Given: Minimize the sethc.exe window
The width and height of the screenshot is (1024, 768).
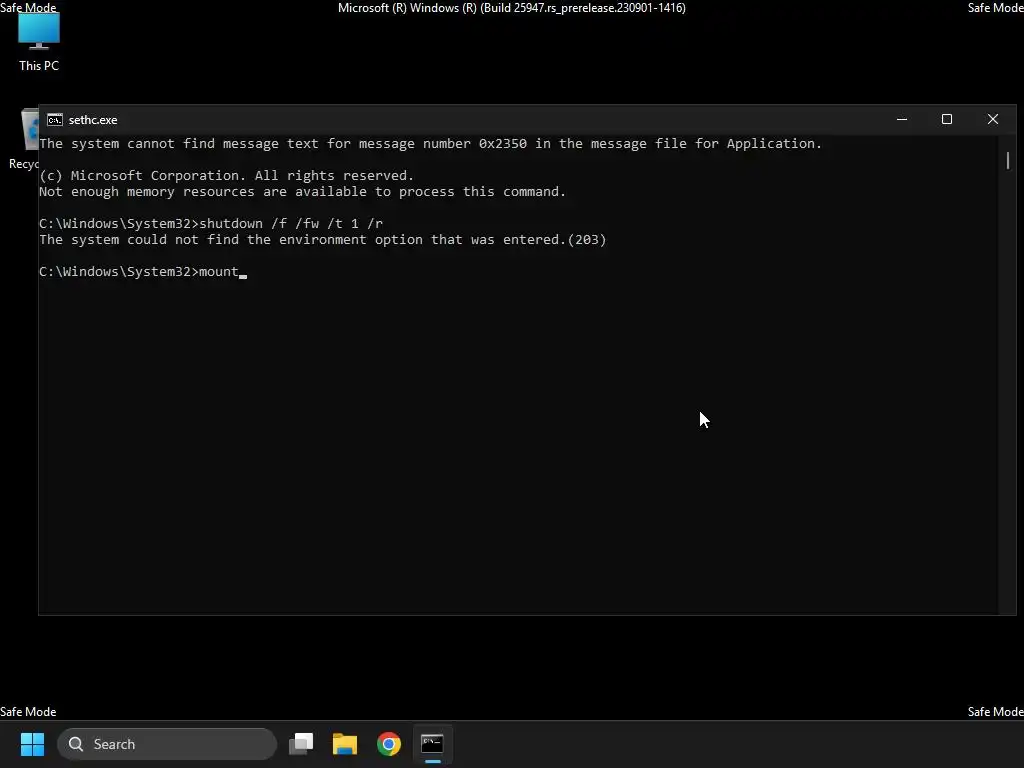Looking at the screenshot, I should 902,120.
